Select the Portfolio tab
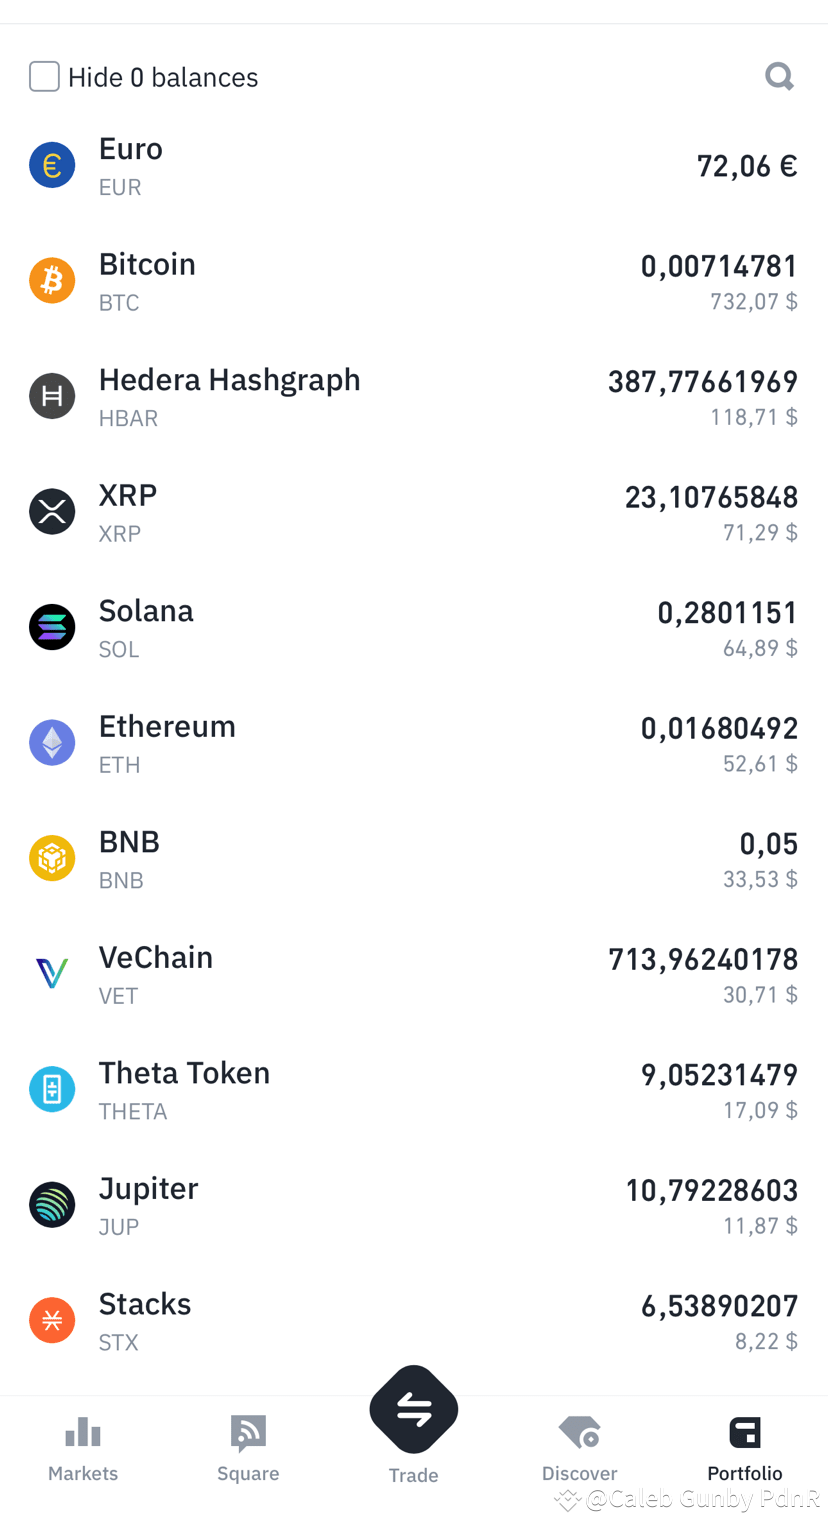Image resolution: width=828 pixels, height=1521 pixels. point(745,1448)
